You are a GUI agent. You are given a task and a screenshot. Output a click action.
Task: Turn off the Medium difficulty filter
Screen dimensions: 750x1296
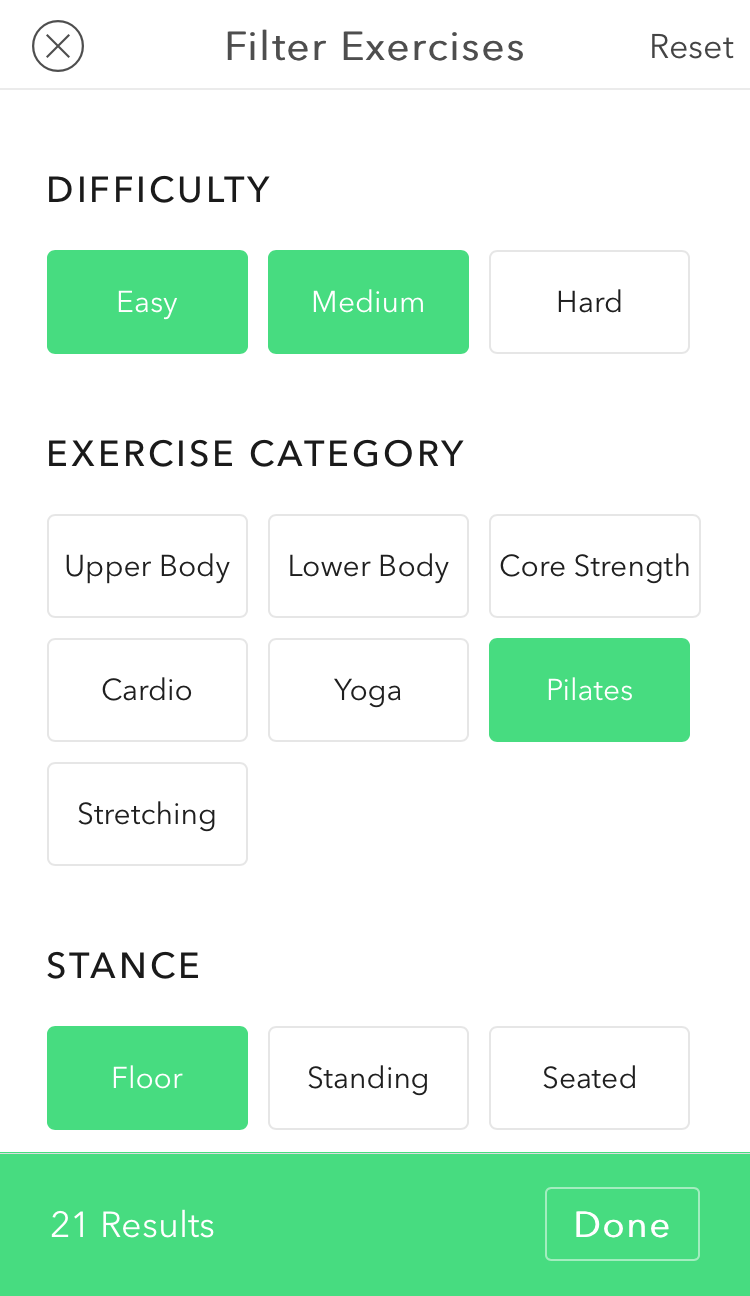coord(368,302)
